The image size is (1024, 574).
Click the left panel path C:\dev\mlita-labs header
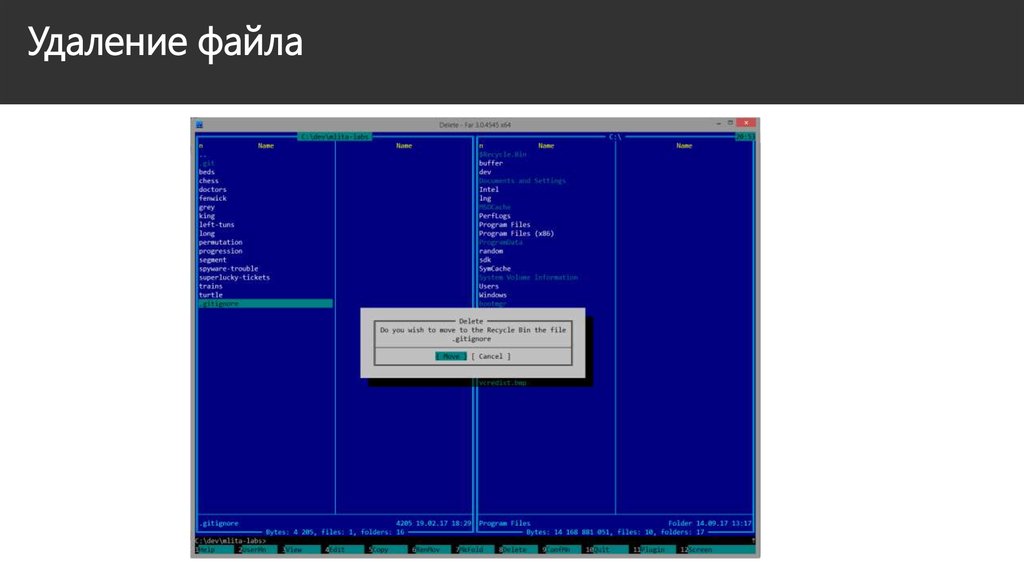[x=335, y=137]
